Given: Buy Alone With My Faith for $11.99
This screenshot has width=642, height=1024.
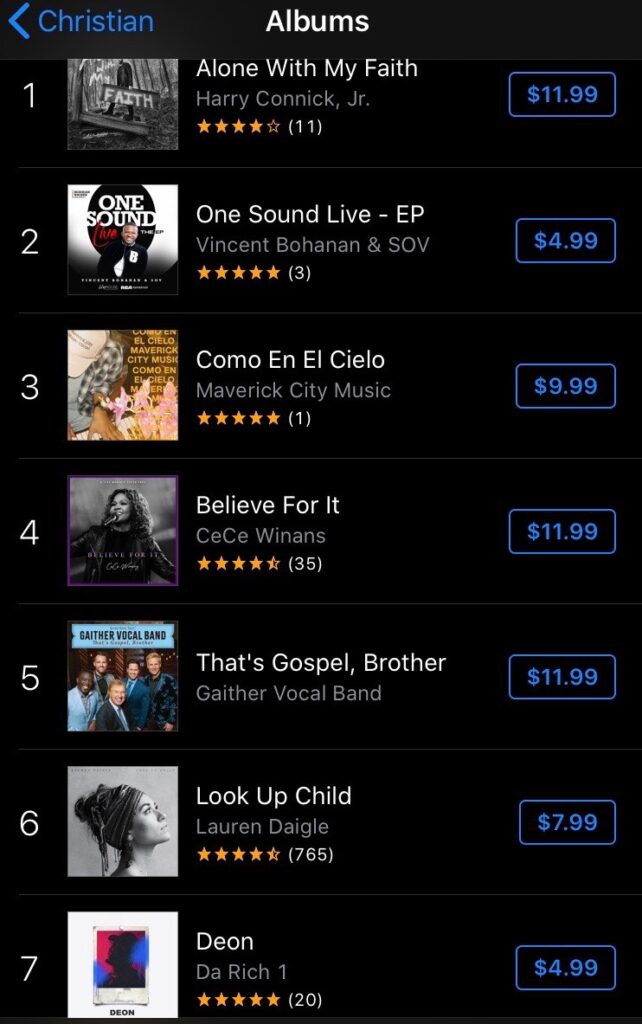Looking at the screenshot, I should (562, 95).
